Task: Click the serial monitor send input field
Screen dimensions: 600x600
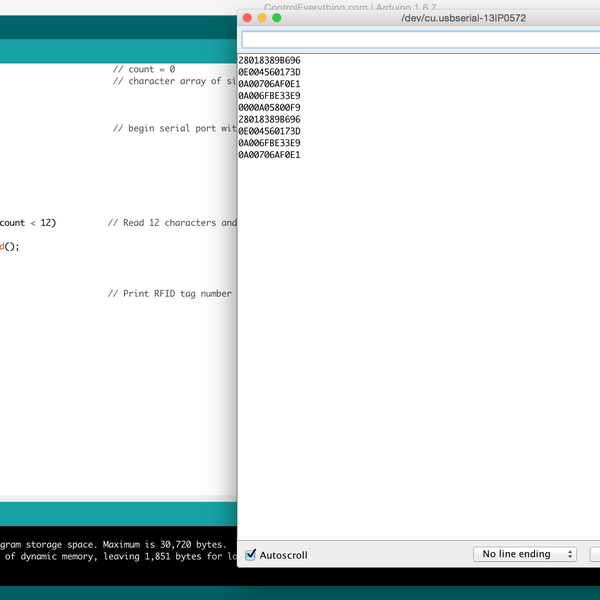Action: coord(420,40)
